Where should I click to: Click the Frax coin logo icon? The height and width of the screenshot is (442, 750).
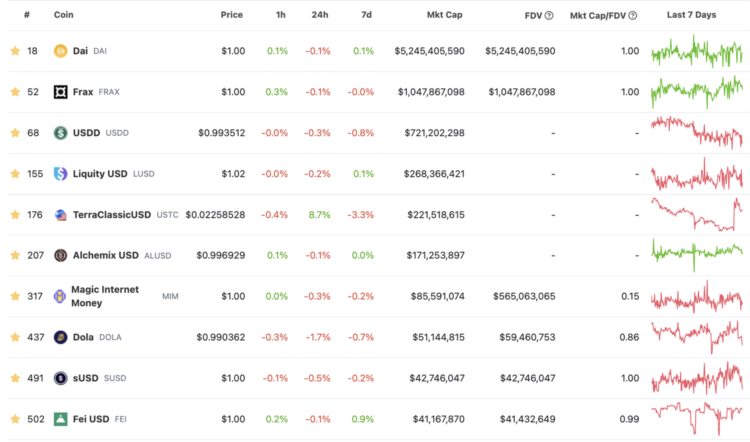click(x=60, y=92)
